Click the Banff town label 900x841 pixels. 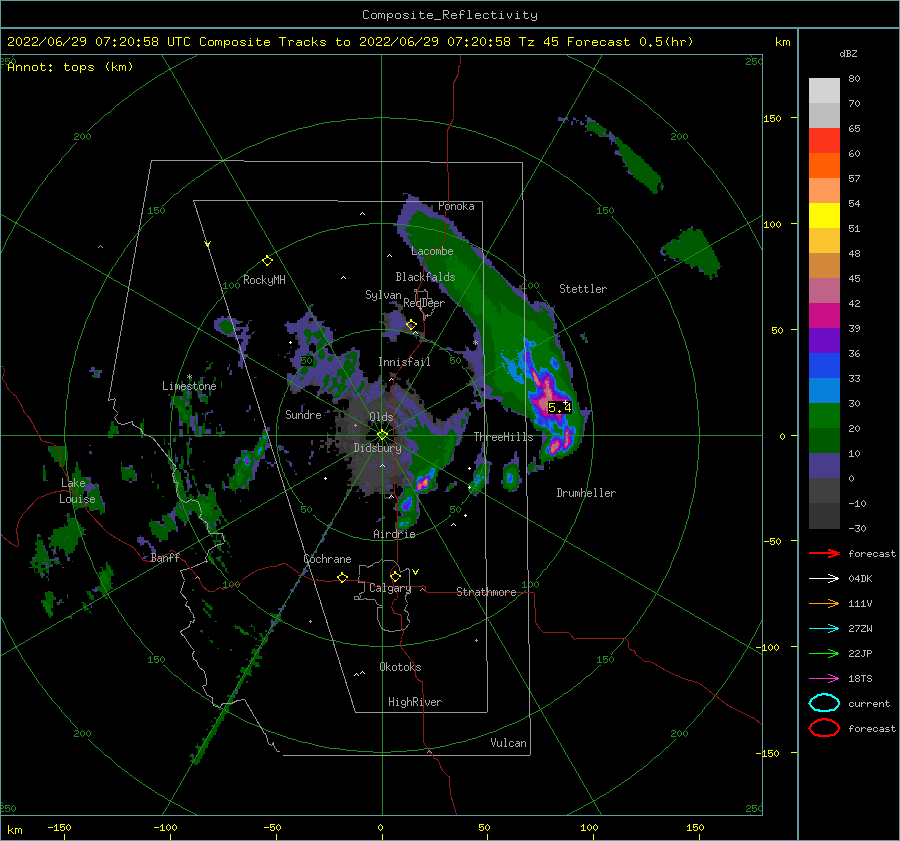coord(165,557)
